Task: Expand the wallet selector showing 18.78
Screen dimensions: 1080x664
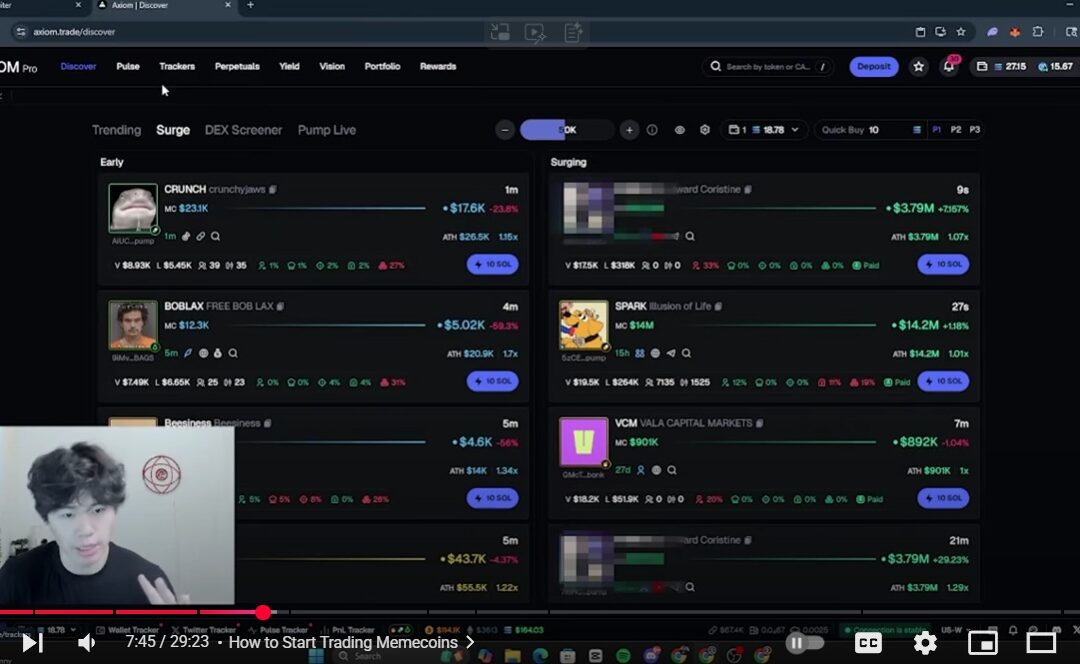Action: pyautogui.click(x=764, y=129)
